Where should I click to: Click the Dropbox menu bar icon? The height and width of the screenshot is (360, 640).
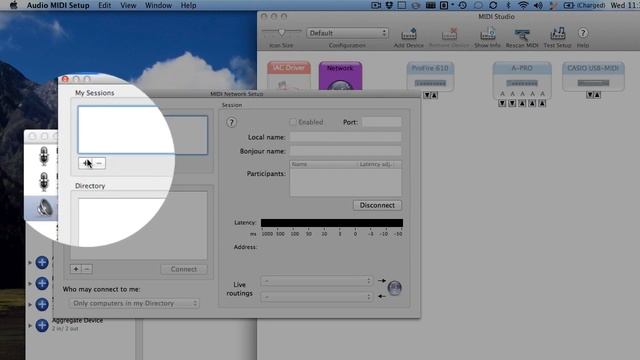click(x=389, y=5)
